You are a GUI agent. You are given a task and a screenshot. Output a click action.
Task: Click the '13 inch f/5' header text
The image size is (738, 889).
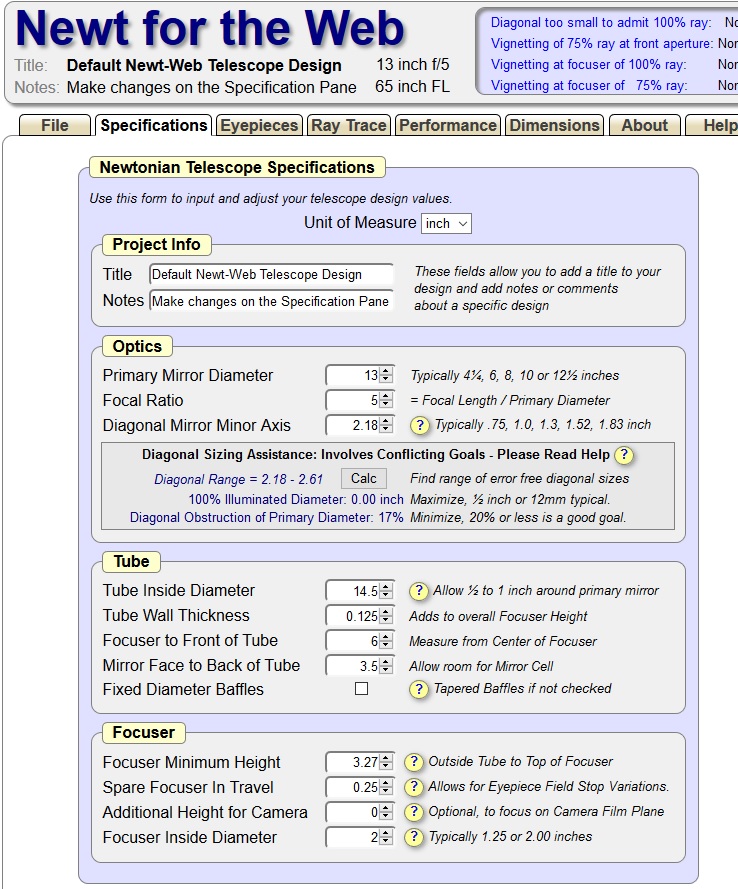pyautogui.click(x=413, y=65)
